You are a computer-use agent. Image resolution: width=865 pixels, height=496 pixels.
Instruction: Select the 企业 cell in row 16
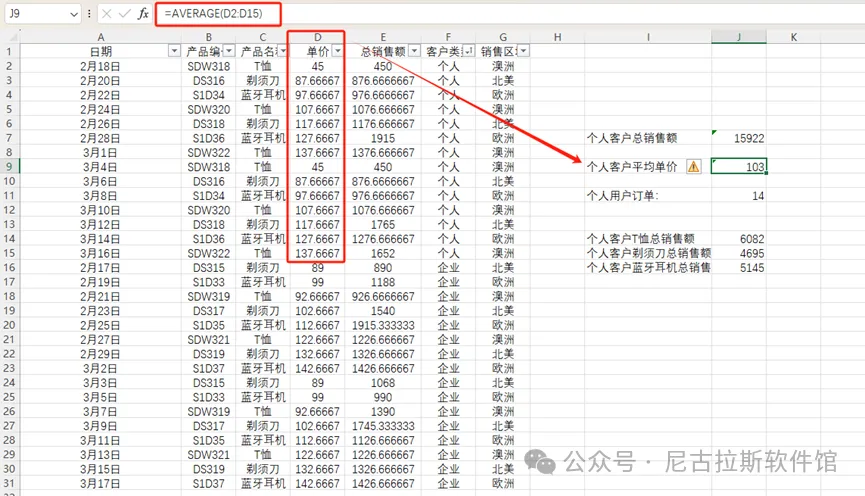coord(448,268)
